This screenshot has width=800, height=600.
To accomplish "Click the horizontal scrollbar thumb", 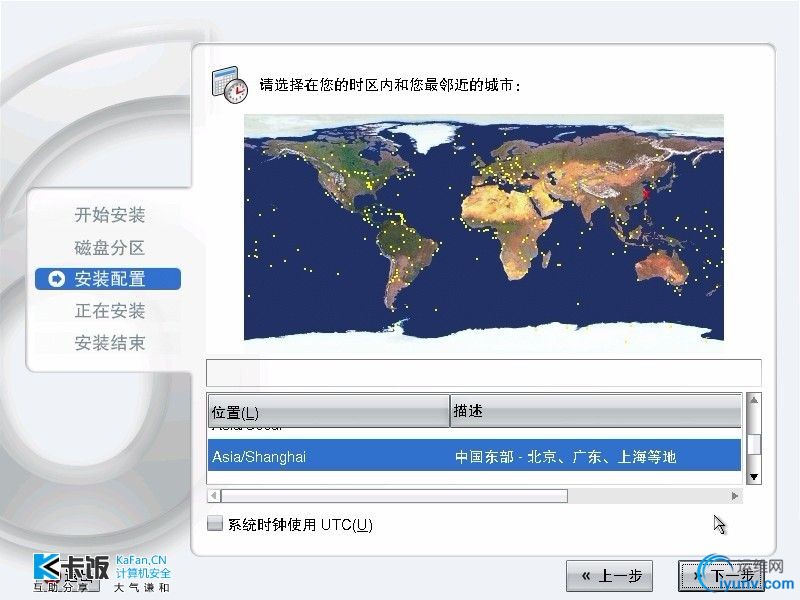I will [394, 495].
